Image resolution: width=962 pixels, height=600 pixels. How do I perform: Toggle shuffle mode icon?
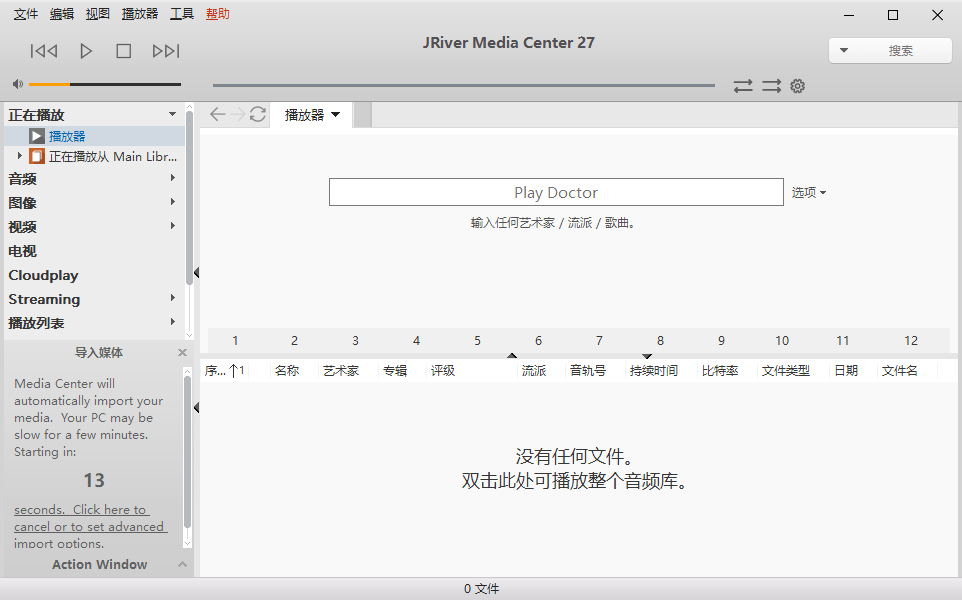click(x=771, y=86)
